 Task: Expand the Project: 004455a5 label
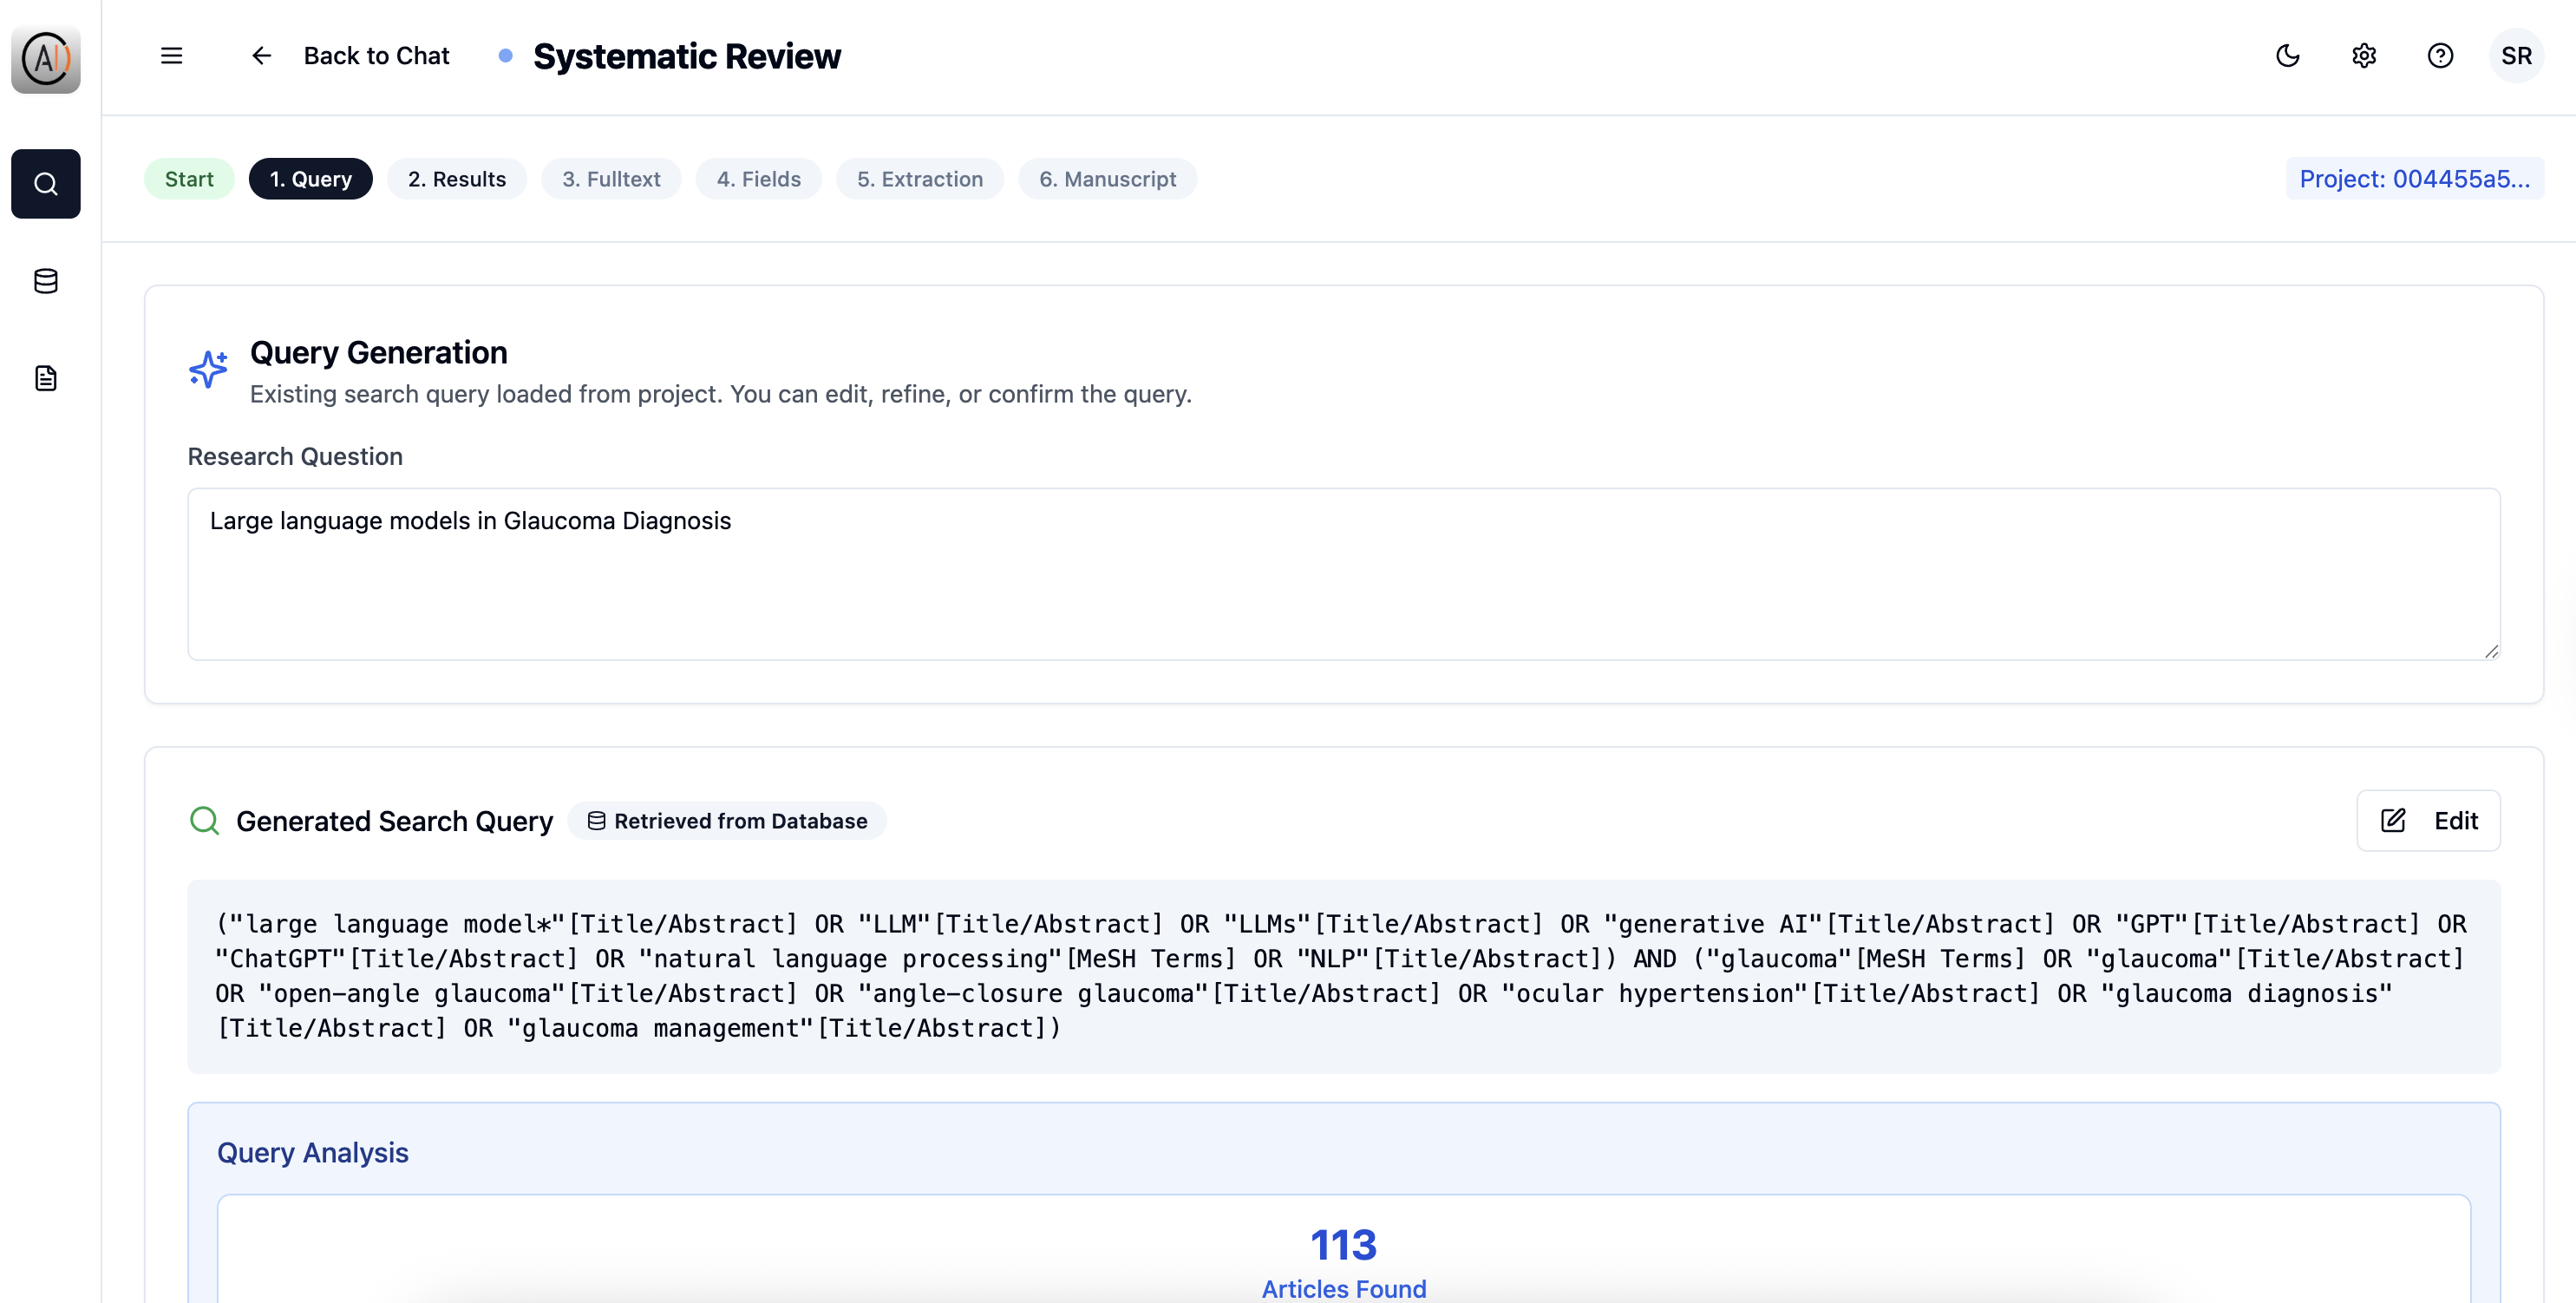[2414, 179]
